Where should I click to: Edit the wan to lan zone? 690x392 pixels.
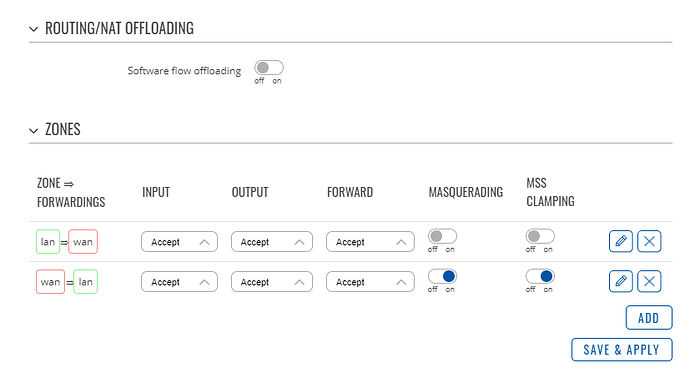(x=620, y=281)
